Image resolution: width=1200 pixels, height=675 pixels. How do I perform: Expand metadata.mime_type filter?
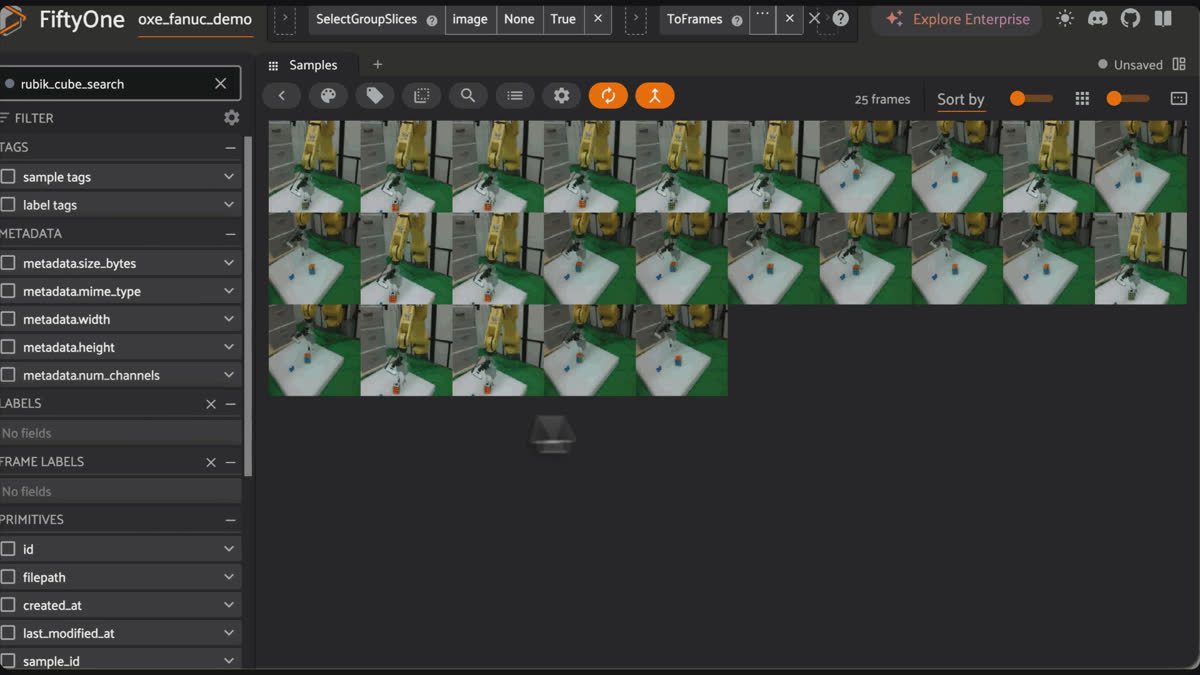tap(229, 291)
